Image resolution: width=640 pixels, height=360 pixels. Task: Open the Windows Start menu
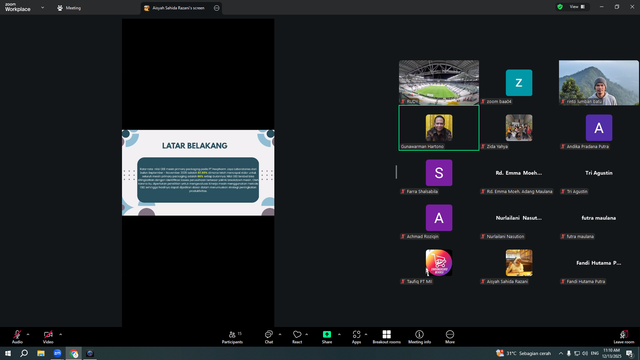pos(8,353)
